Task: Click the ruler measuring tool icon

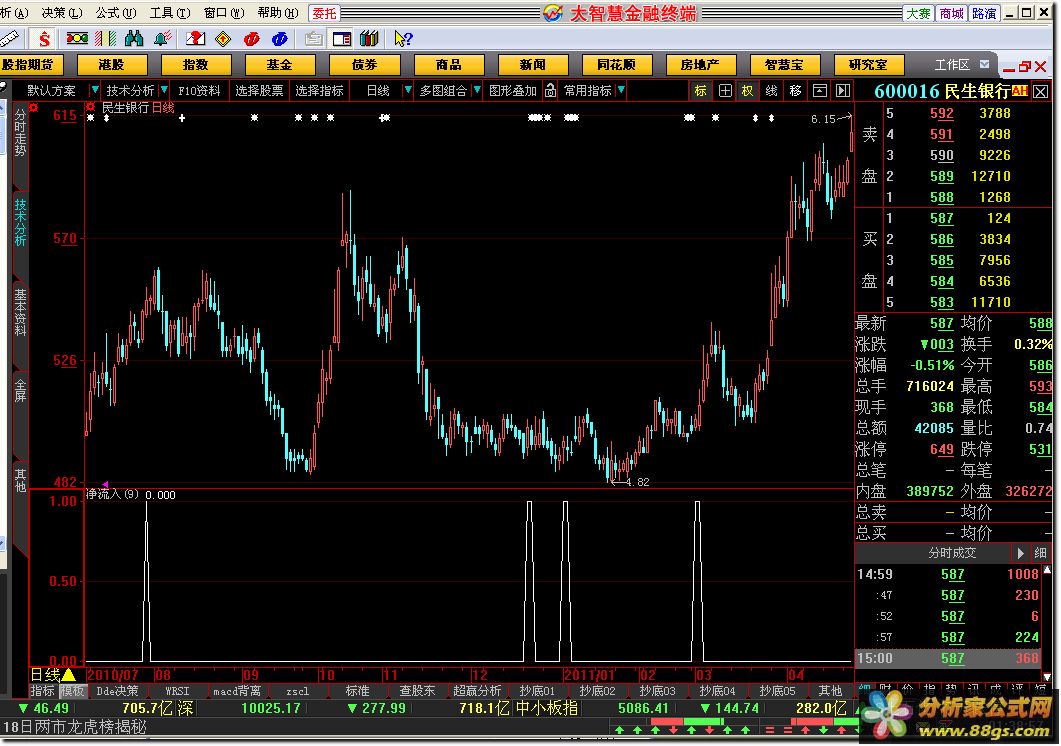Action: [x=9, y=39]
